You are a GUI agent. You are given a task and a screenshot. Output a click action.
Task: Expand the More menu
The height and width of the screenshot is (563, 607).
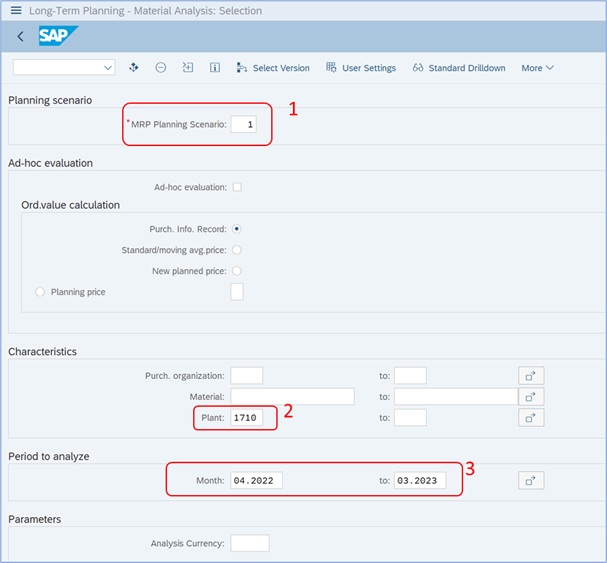pos(537,68)
